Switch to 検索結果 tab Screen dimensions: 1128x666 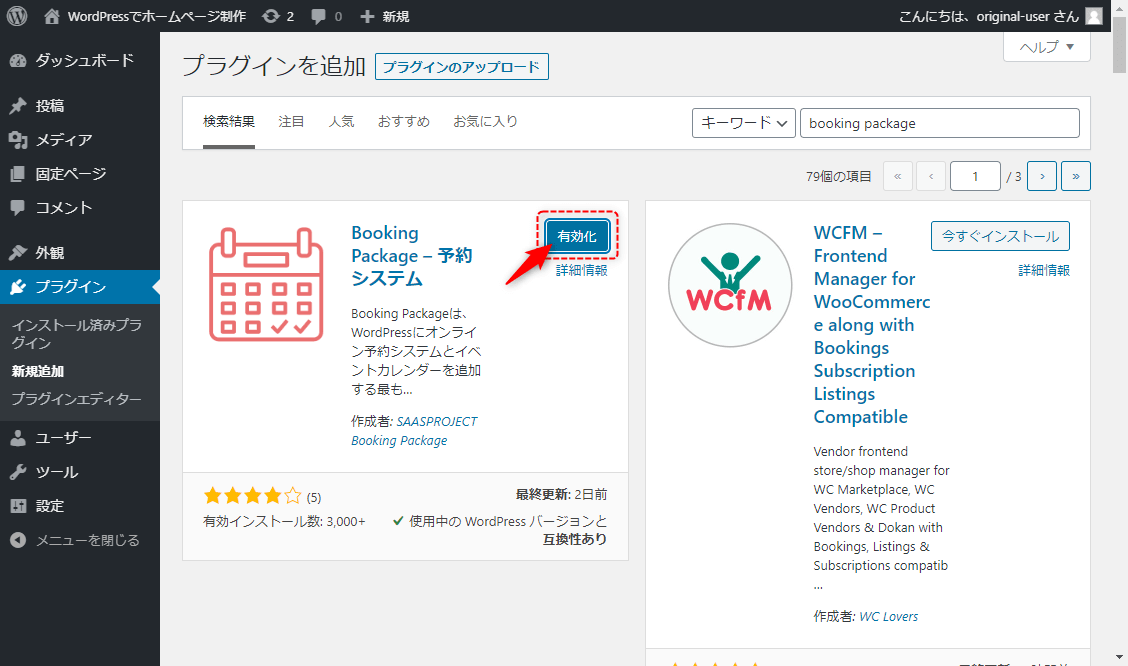(229, 122)
